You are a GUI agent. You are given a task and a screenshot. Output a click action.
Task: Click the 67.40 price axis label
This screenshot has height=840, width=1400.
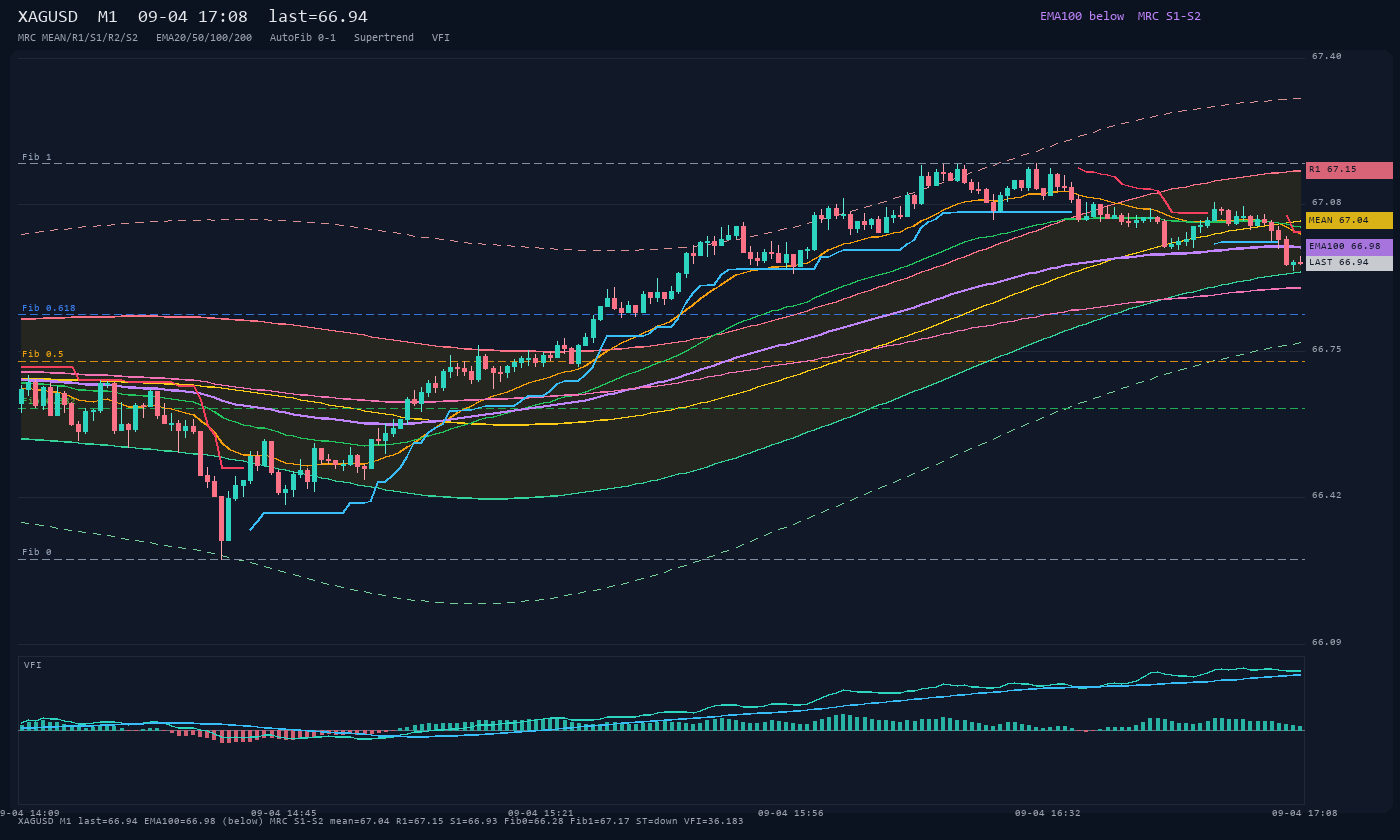[x=1327, y=56]
